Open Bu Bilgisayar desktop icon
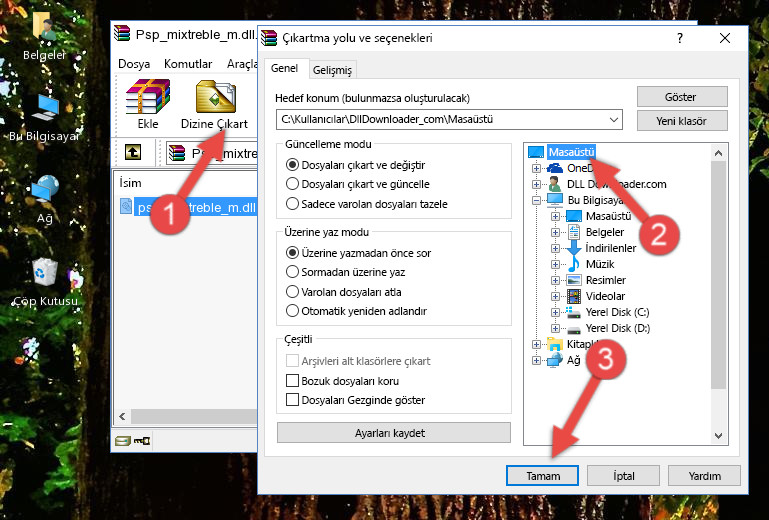 pyautogui.click(x=44, y=118)
